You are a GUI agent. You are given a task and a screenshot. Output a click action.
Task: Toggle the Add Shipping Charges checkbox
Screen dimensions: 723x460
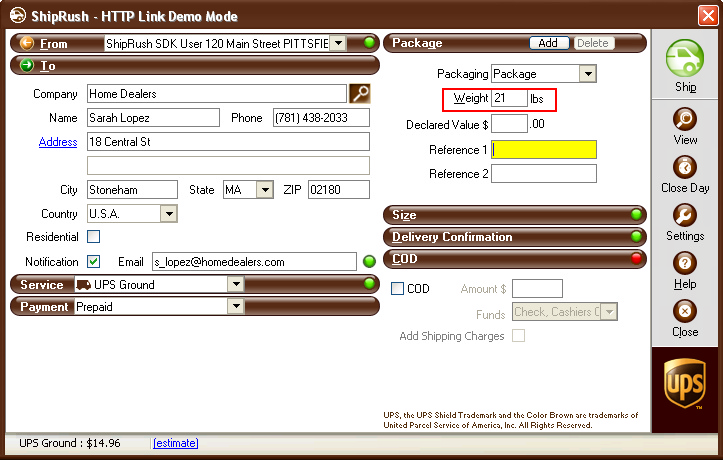tap(519, 336)
